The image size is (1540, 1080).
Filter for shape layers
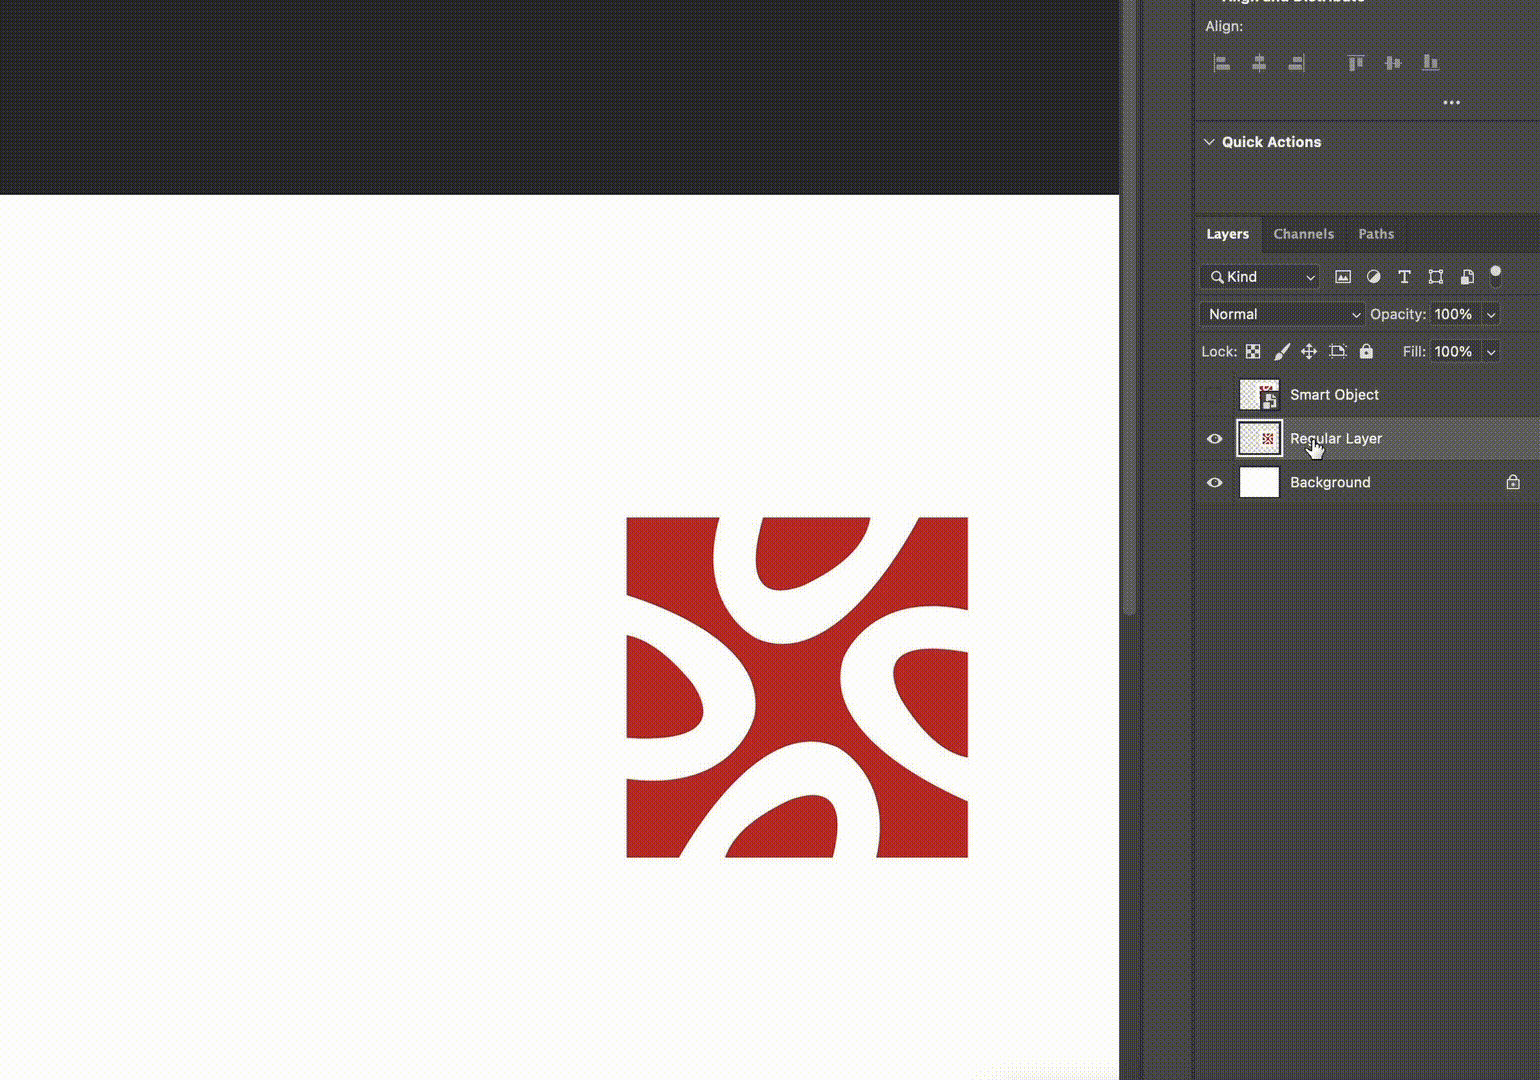point(1435,277)
